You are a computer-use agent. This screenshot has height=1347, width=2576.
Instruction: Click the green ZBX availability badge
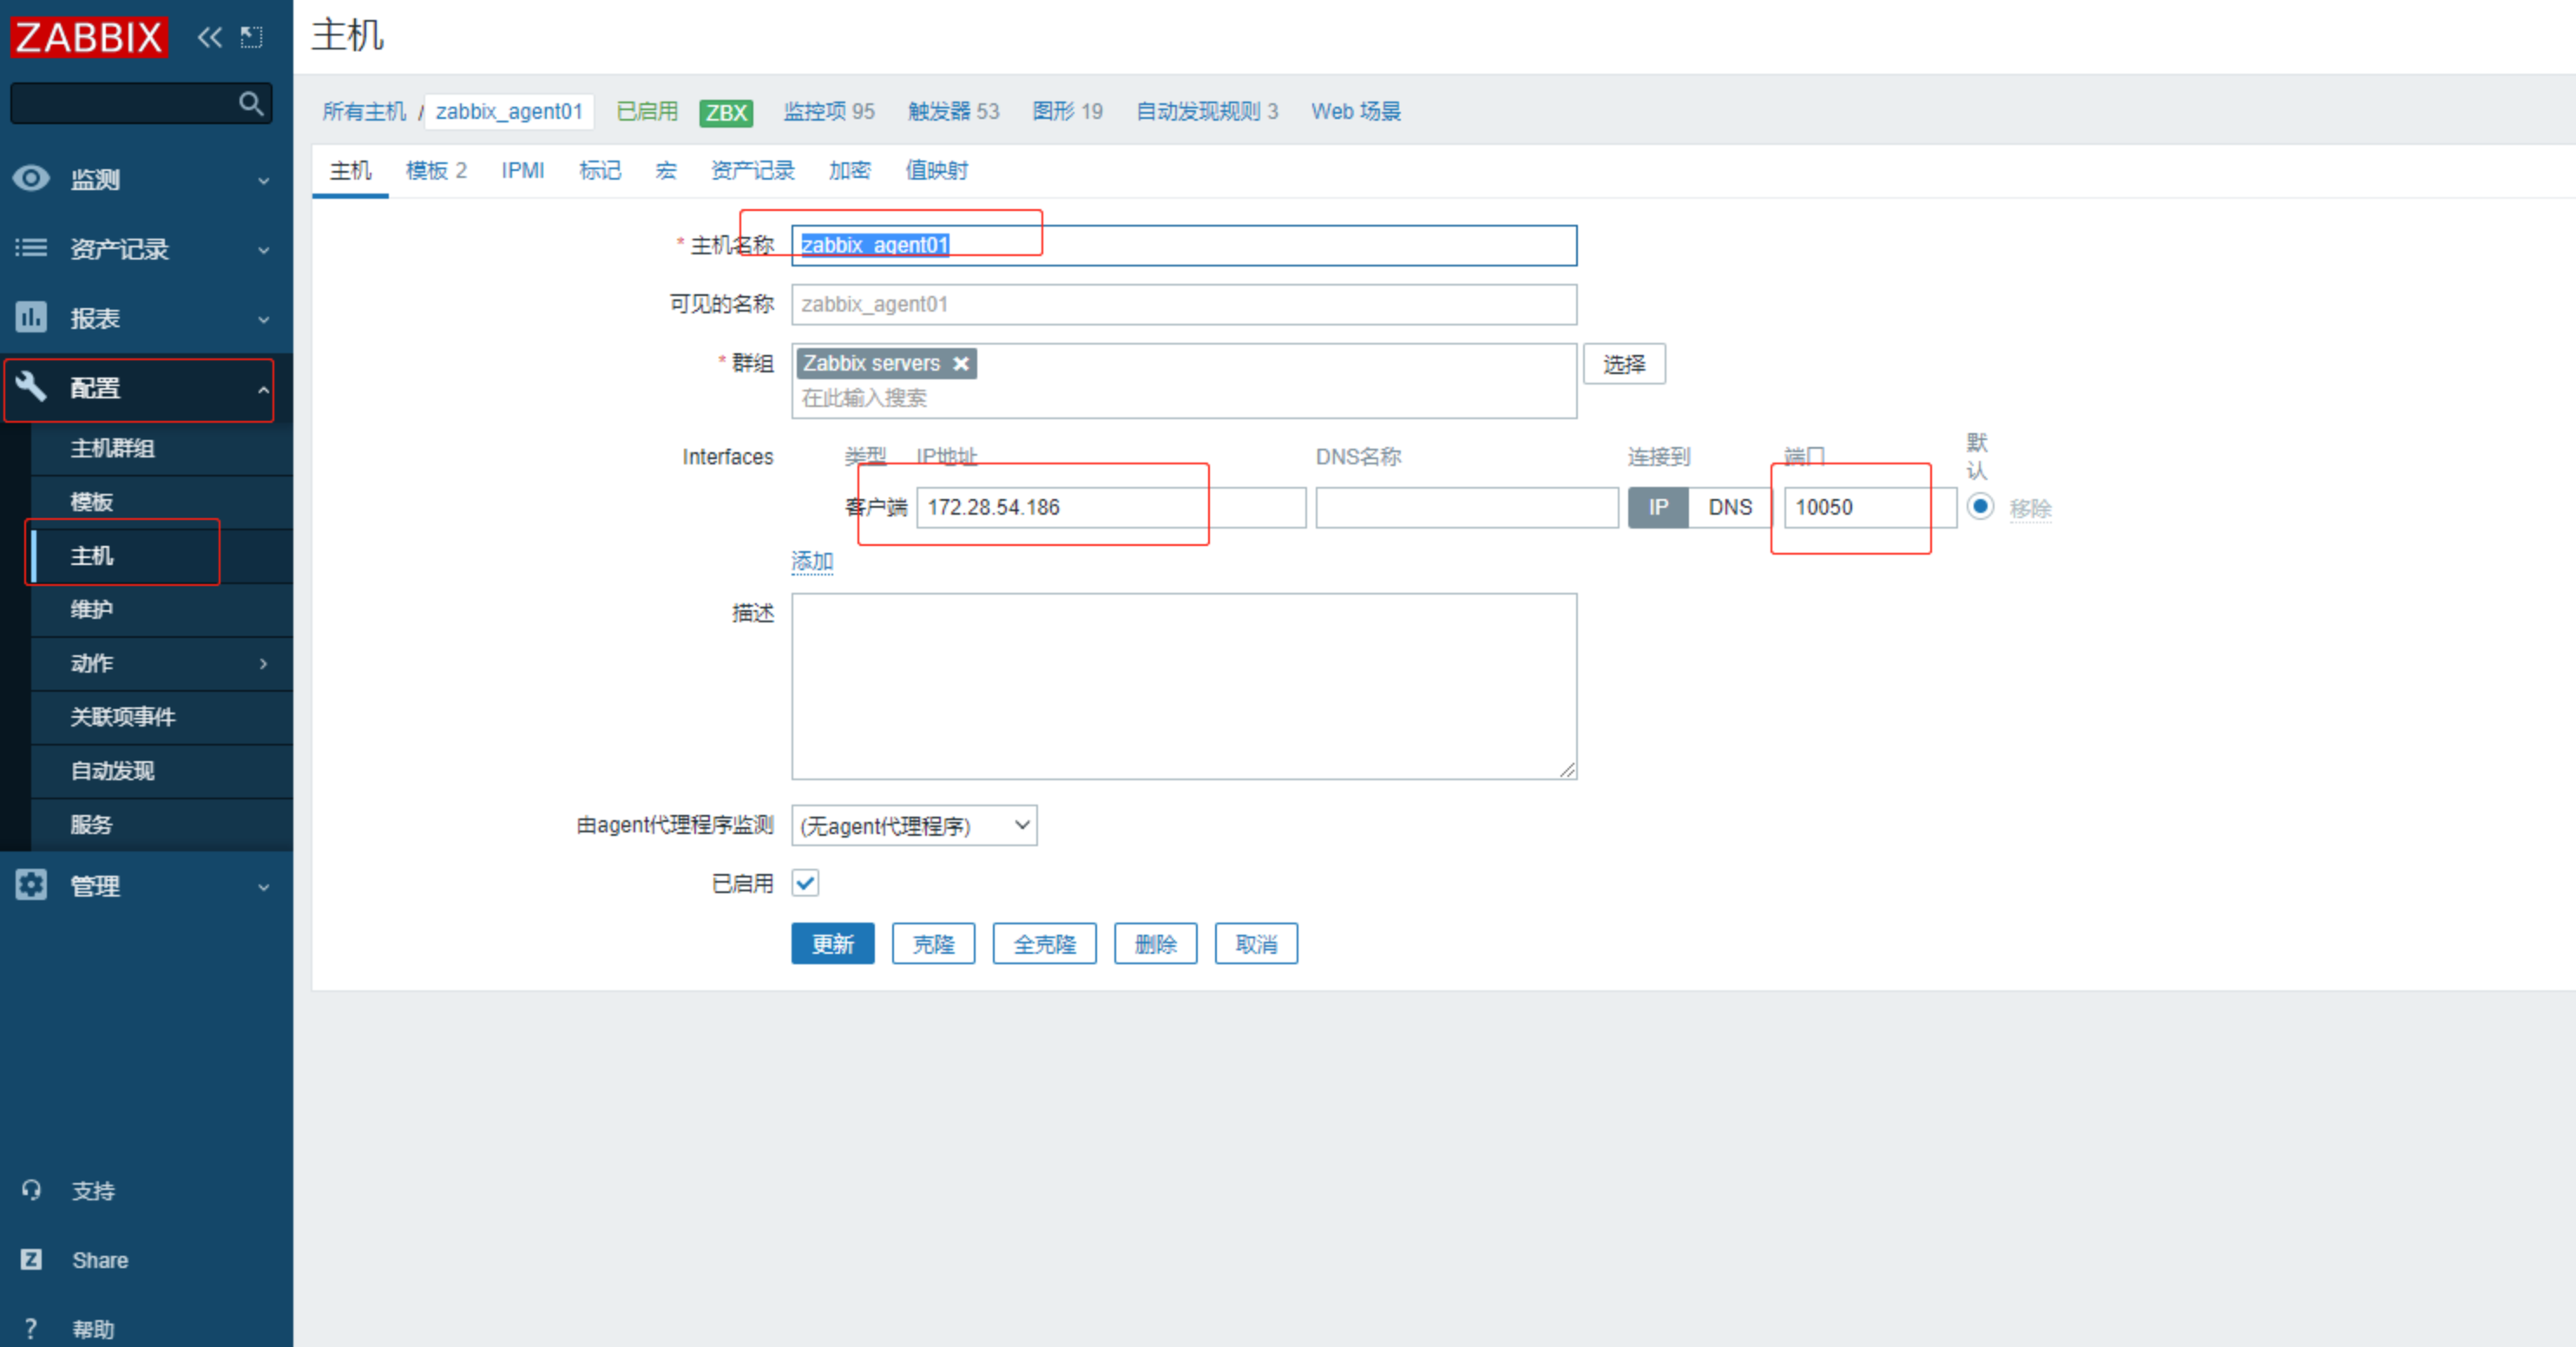point(726,112)
